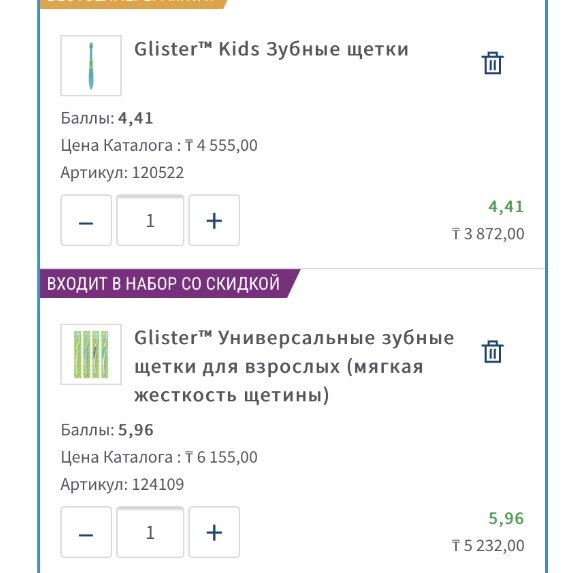Open Glister™ Универсальные зубные щетки product link
The height and width of the screenshot is (573, 585).
pyautogui.click(x=294, y=366)
